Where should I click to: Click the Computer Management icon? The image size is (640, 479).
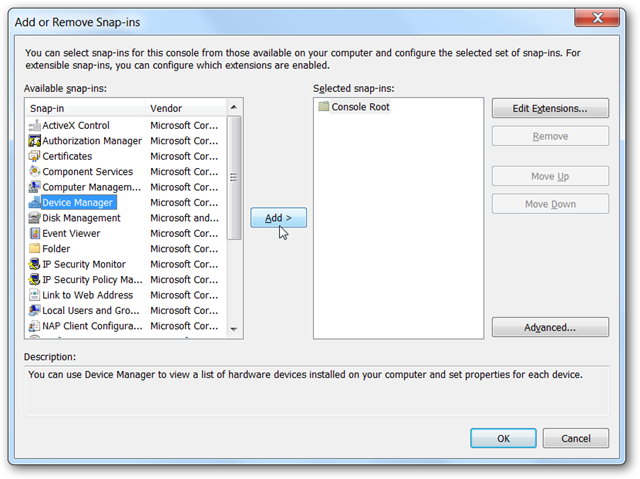click(x=35, y=187)
